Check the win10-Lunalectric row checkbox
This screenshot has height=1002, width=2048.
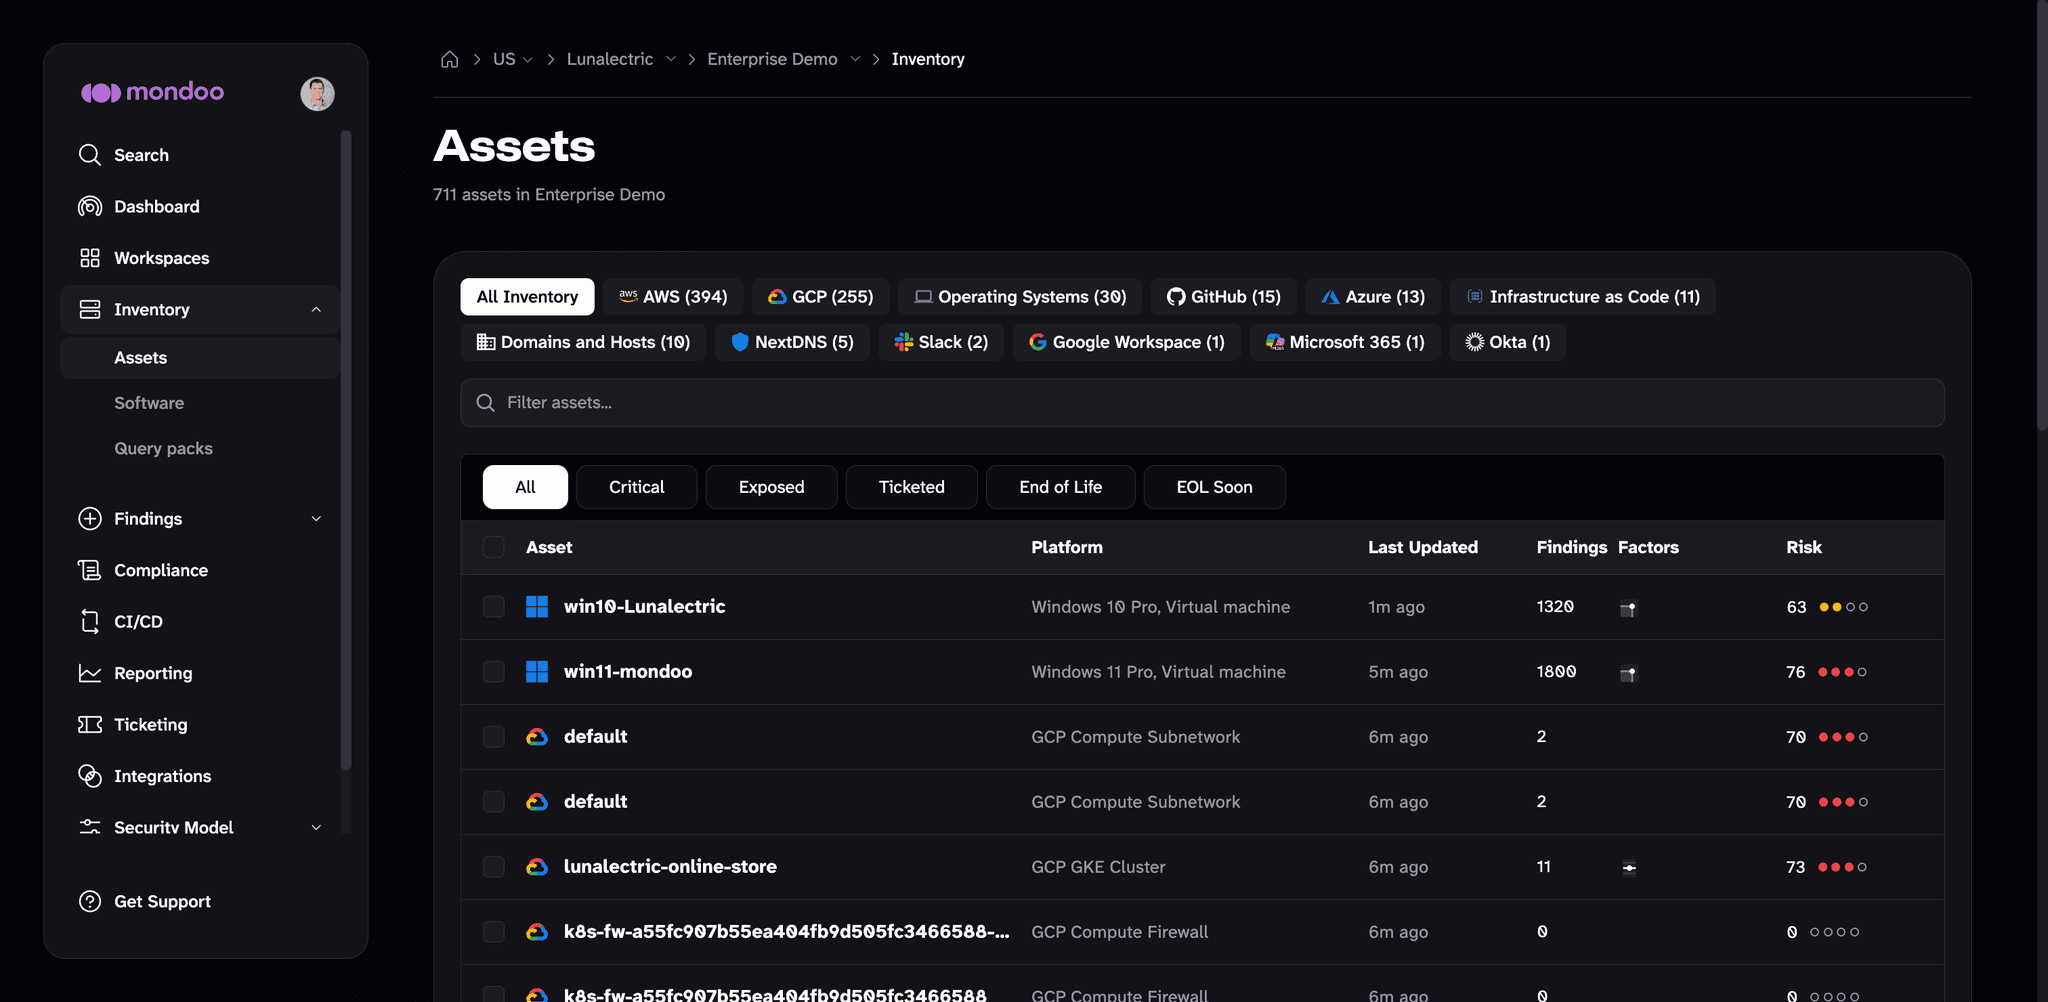pyautogui.click(x=494, y=606)
